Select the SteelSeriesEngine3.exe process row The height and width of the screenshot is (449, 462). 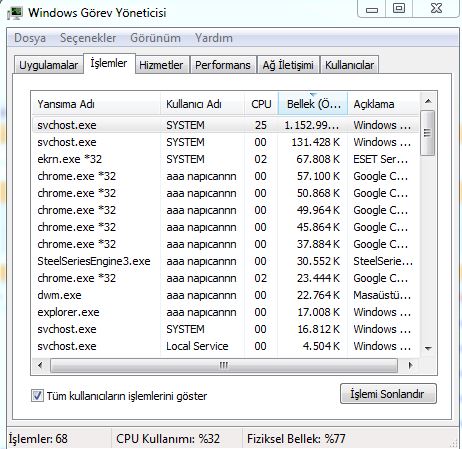(x=225, y=261)
